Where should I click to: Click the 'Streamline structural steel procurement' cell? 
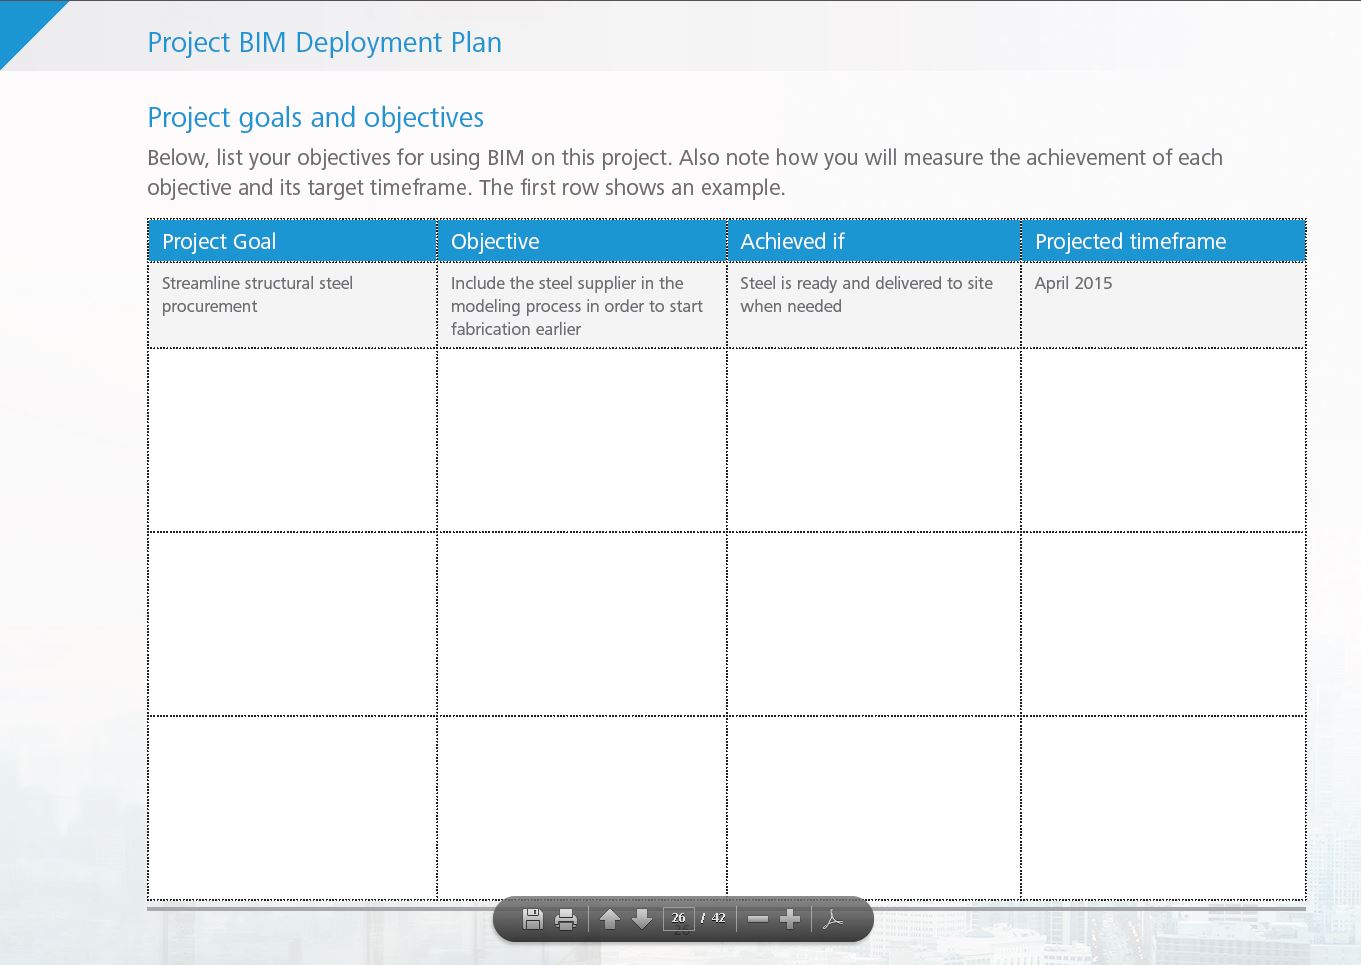292,305
